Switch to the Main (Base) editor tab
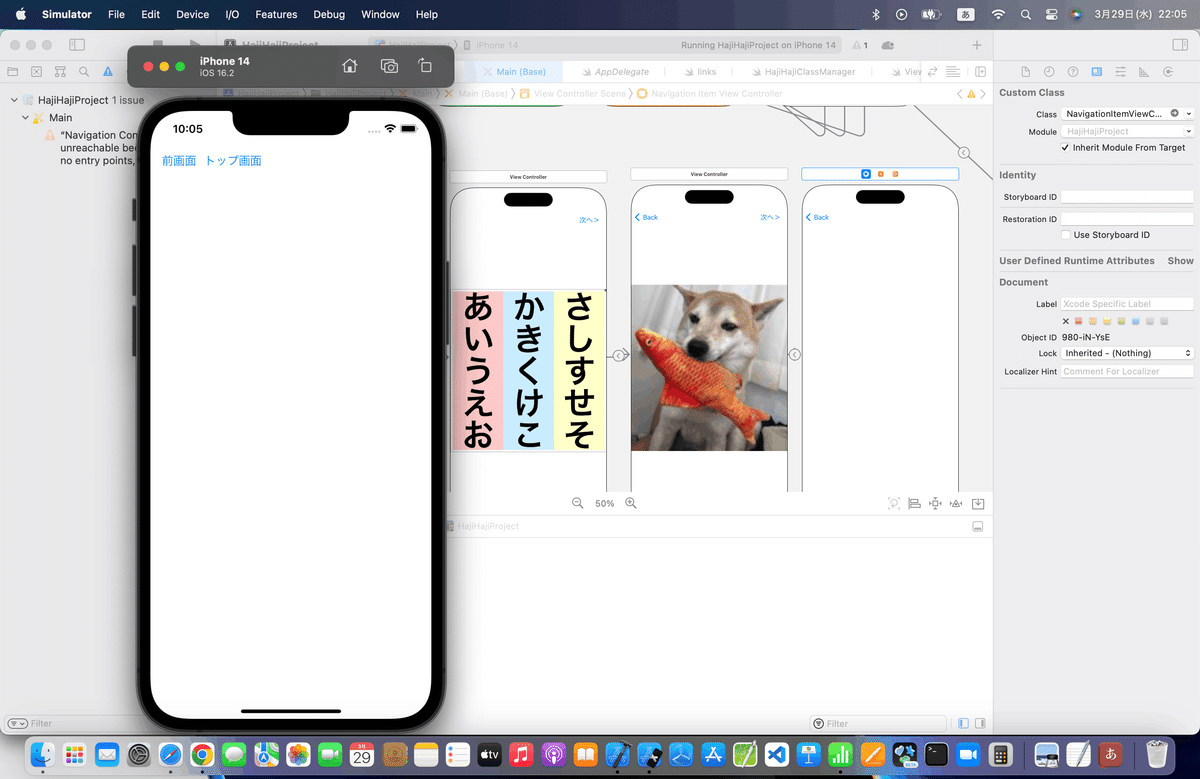 click(513, 72)
